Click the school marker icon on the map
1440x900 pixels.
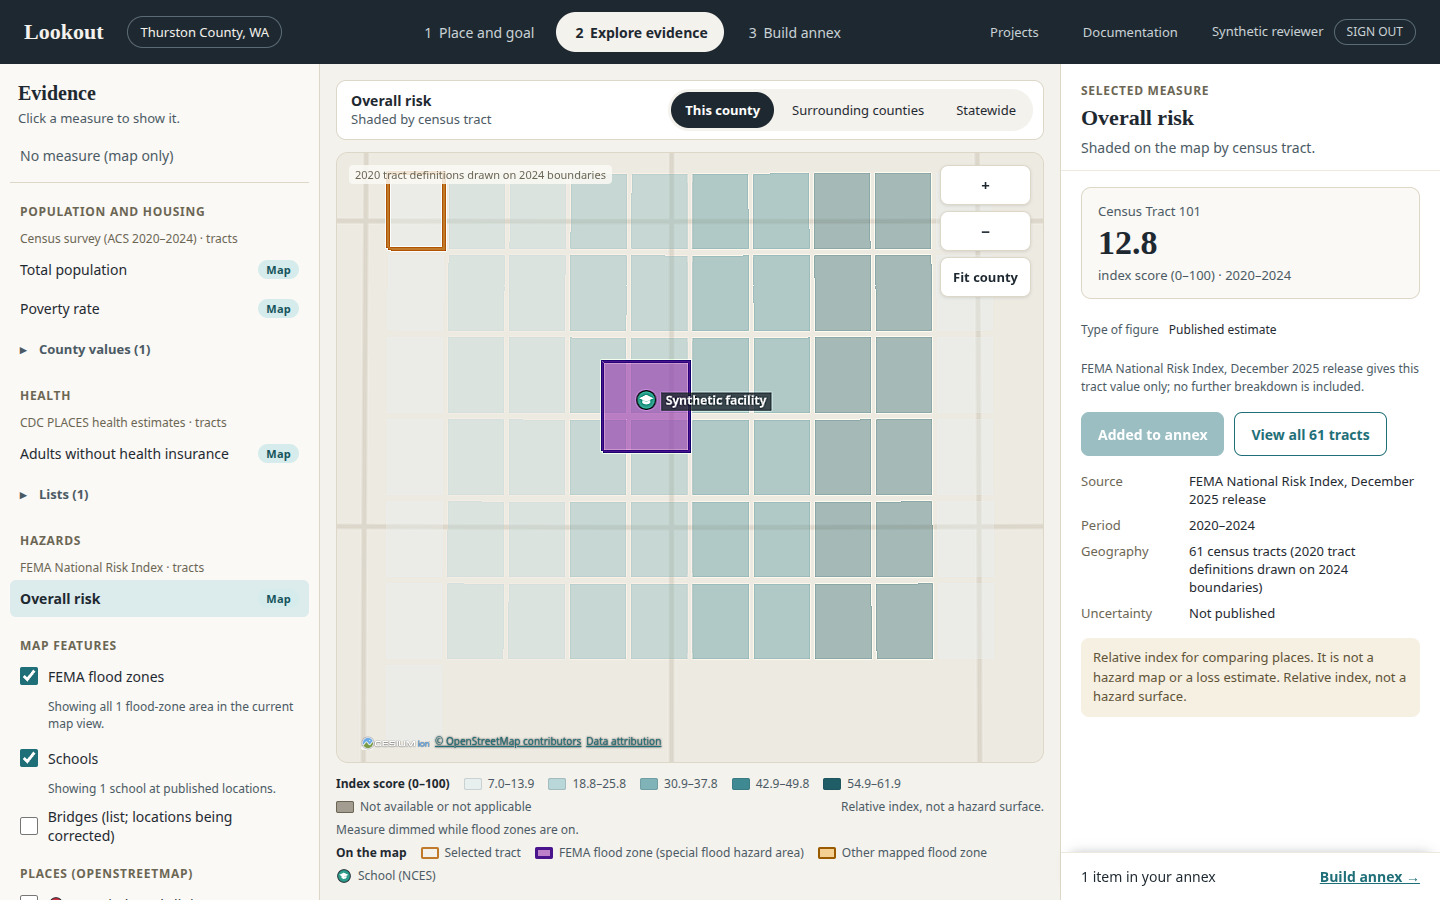[x=646, y=400]
